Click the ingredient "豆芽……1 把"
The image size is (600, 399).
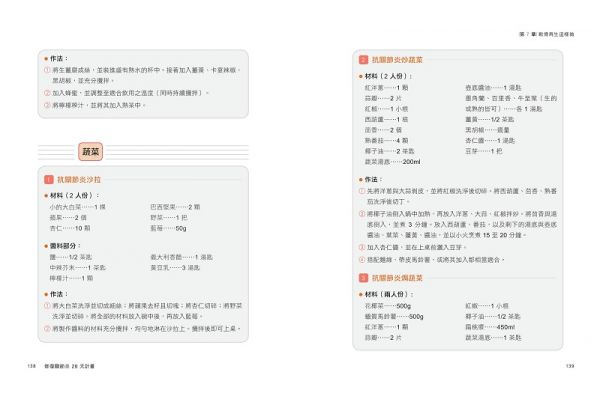click(484, 151)
